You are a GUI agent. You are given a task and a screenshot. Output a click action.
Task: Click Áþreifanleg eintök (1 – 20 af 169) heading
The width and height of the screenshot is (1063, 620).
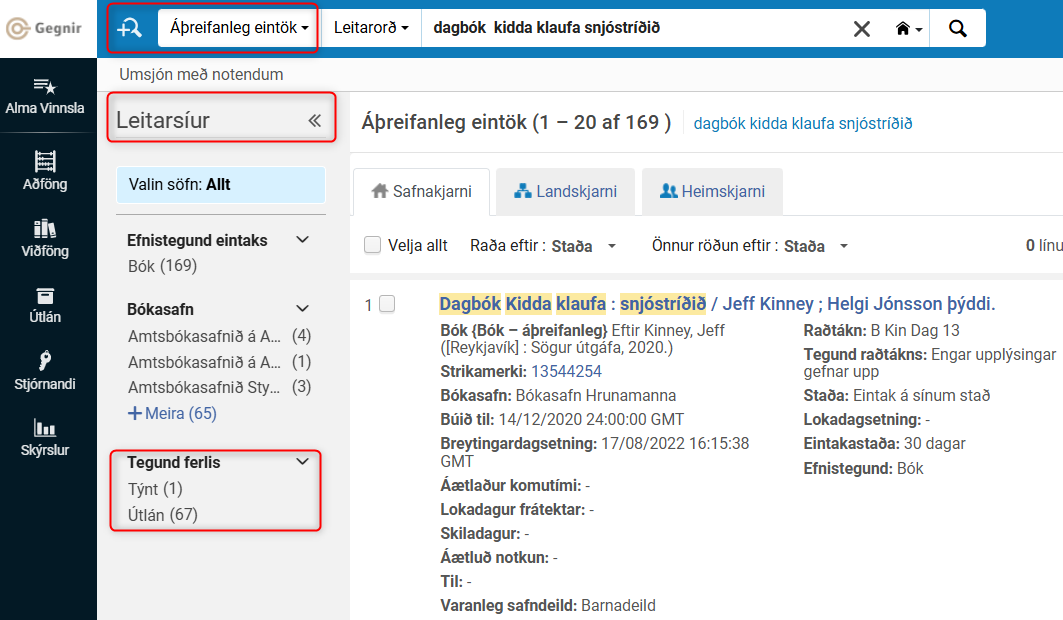pyautogui.click(x=516, y=122)
